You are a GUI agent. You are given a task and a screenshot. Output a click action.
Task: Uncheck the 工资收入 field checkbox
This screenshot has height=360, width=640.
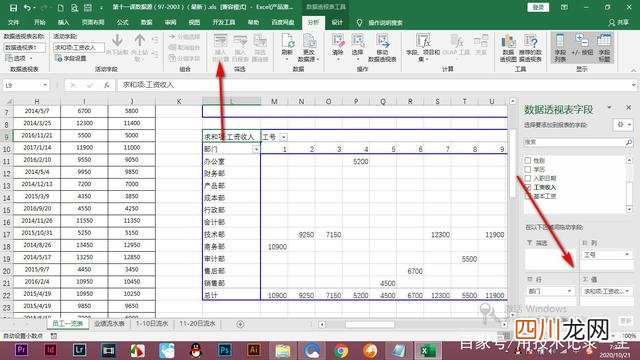tap(528, 187)
